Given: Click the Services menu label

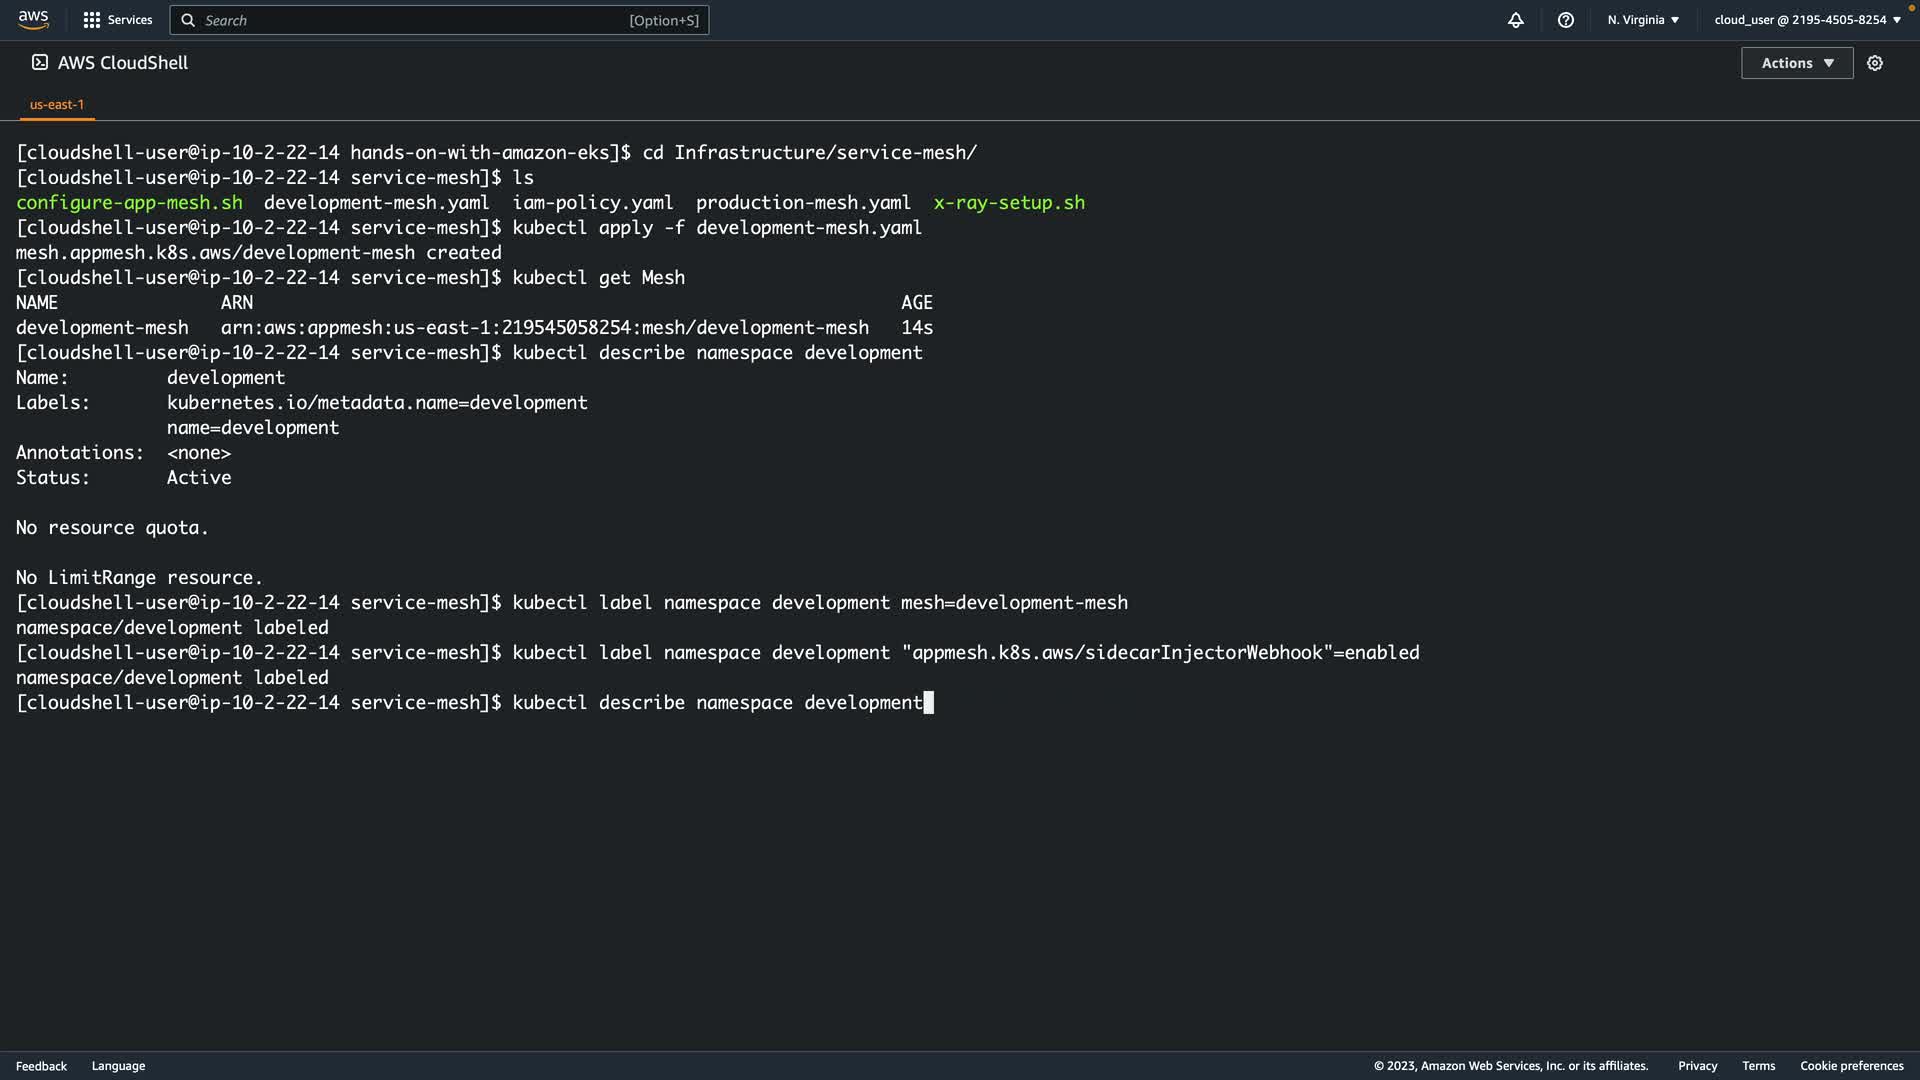Looking at the screenshot, I should click(130, 20).
